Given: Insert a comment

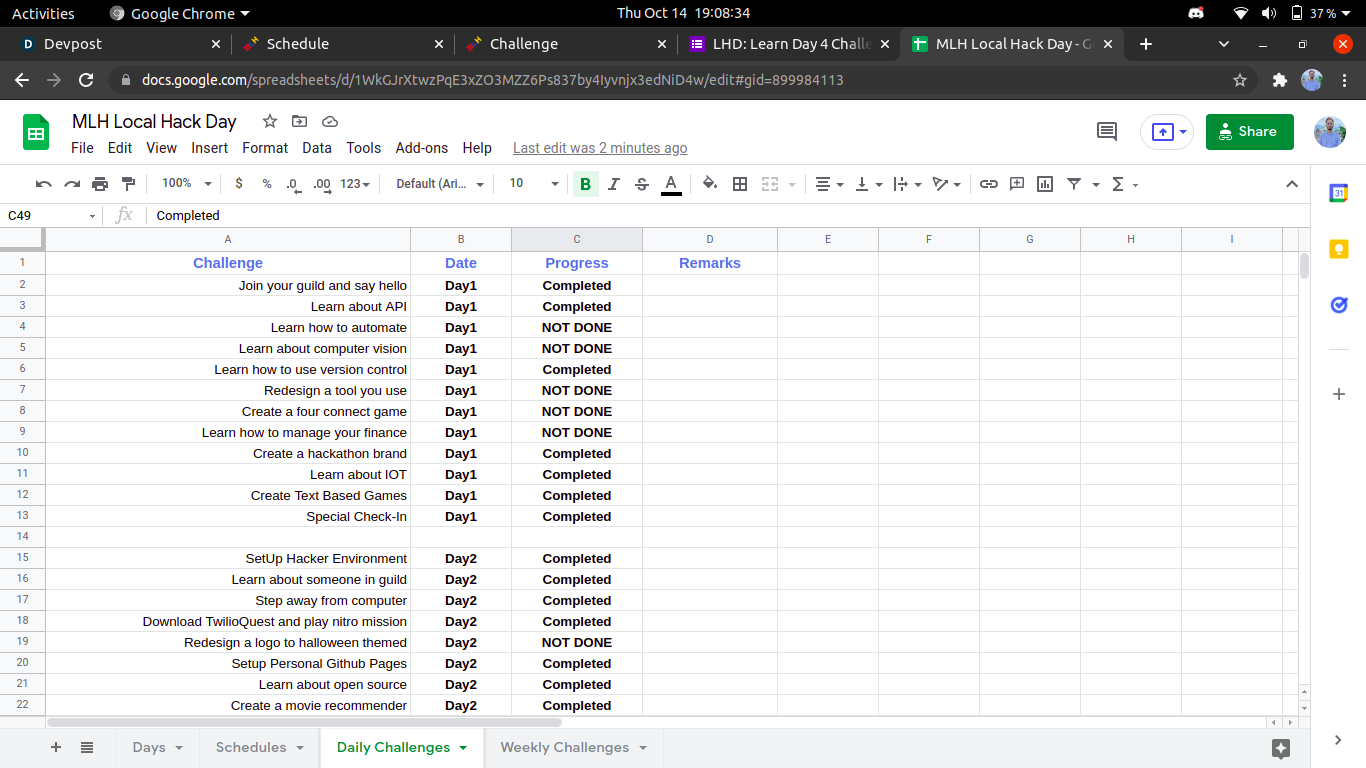Looking at the screenshot, I should point(1017,184).
